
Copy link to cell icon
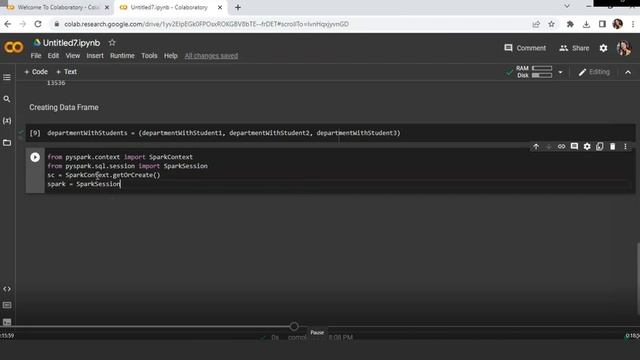coord(561,147)
